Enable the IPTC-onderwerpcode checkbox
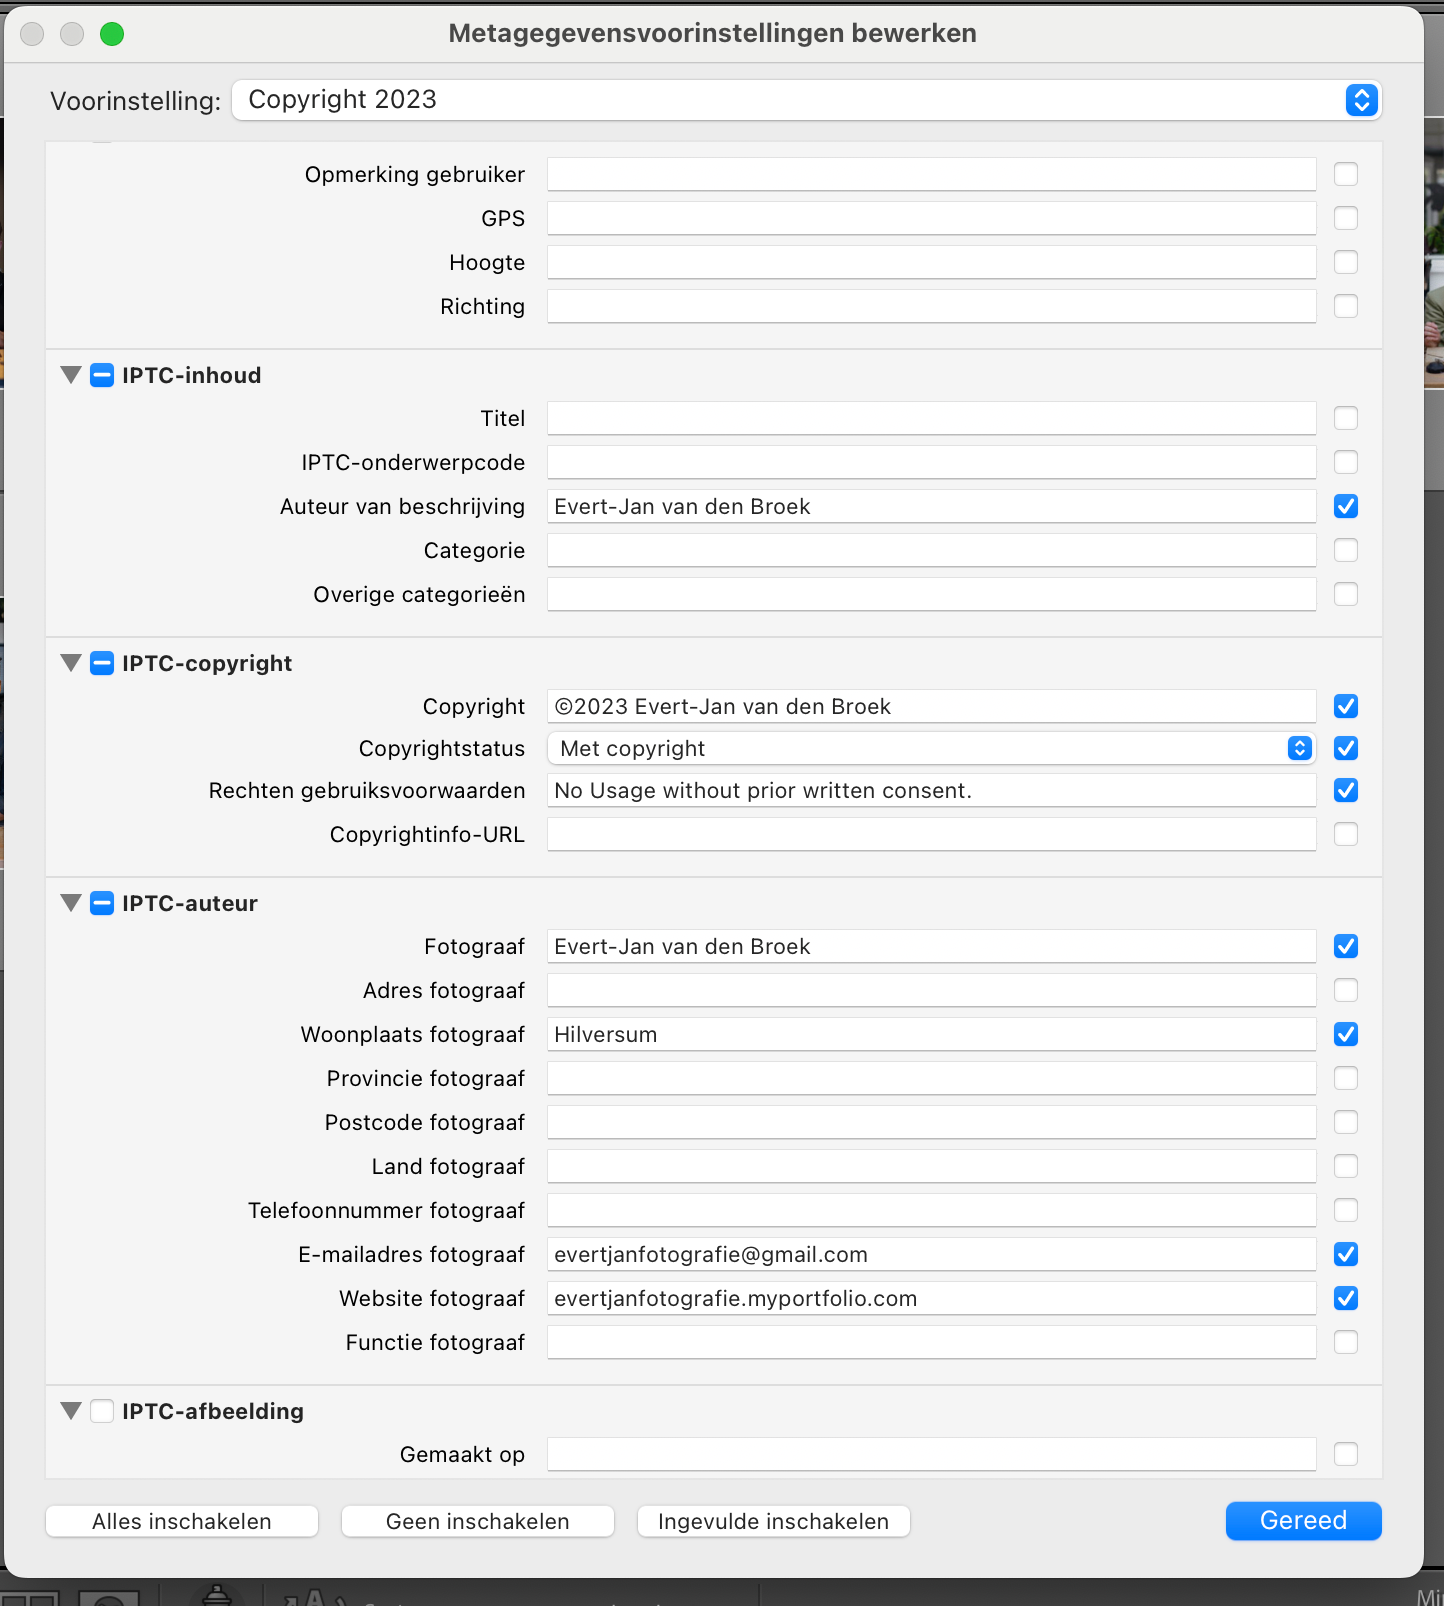Viewport: 1444px width, 1606px height. tap(1346, 462)
